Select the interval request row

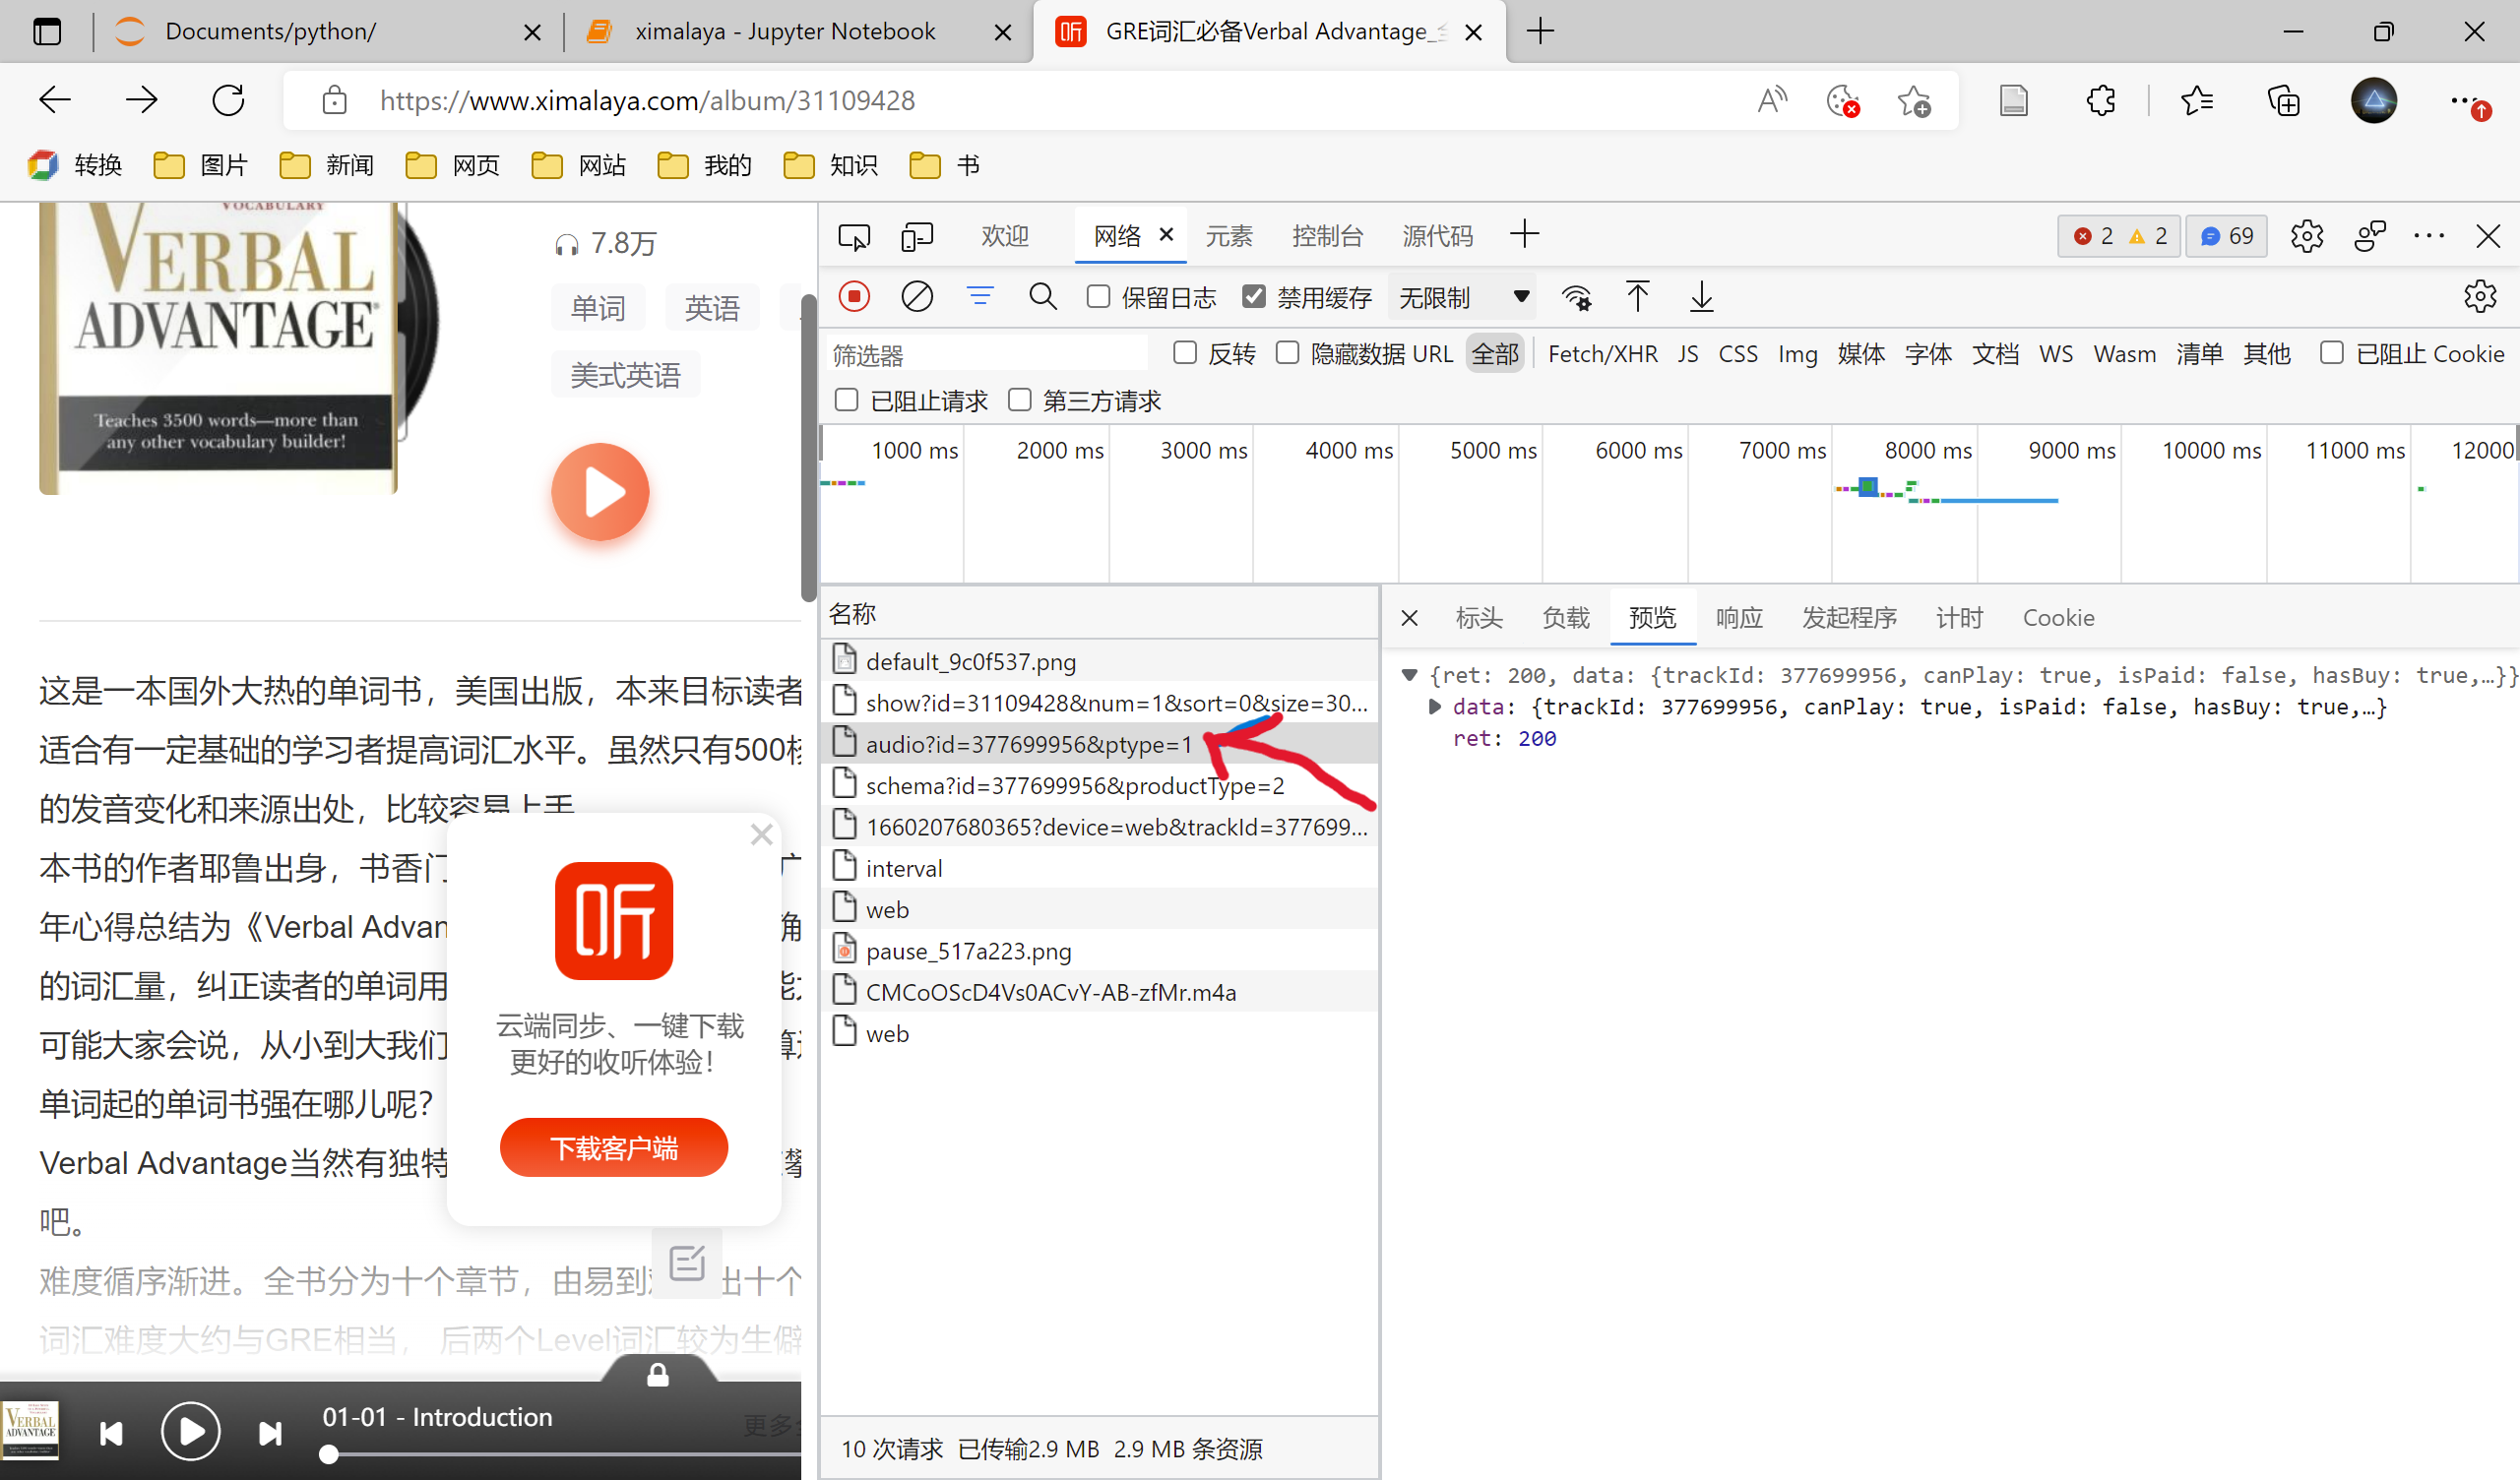pos(1099,868)
